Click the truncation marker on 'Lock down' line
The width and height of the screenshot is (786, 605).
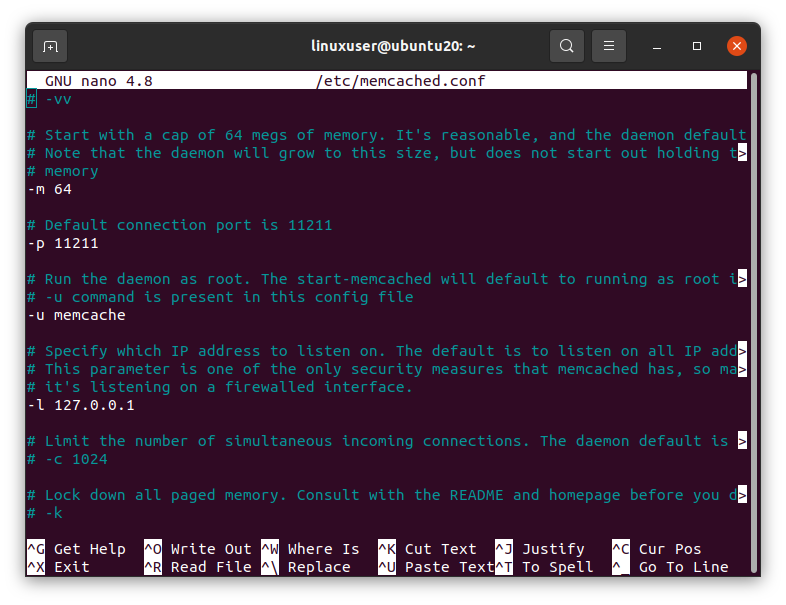click(x=742, y=495)
